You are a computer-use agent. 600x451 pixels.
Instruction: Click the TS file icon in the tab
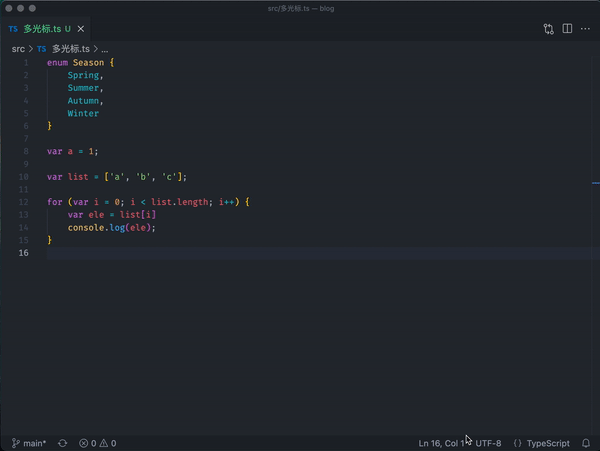point(13,29)
